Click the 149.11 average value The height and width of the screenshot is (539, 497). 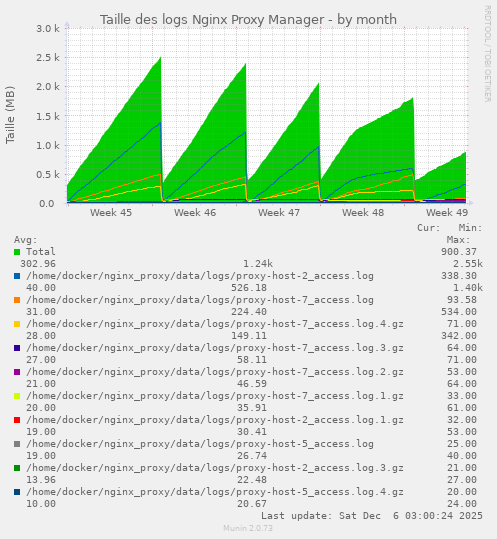tap(249, 336)
